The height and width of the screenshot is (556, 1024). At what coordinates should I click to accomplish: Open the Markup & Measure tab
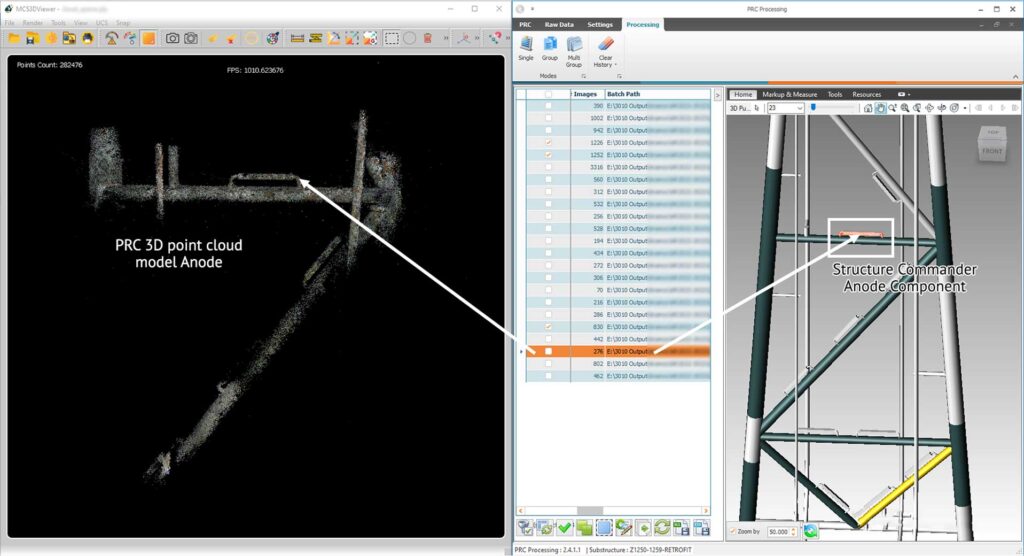tap(789, 94)
